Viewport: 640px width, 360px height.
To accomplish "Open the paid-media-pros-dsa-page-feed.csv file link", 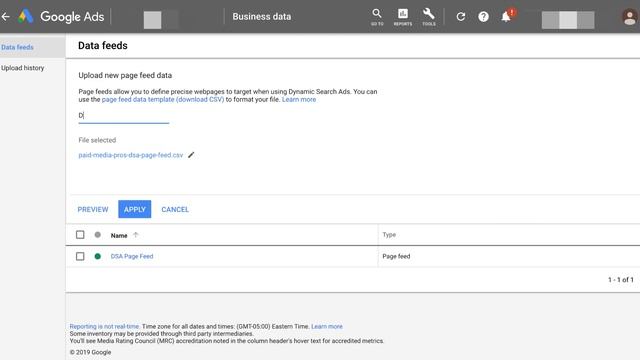I will (x=131, y=155).
